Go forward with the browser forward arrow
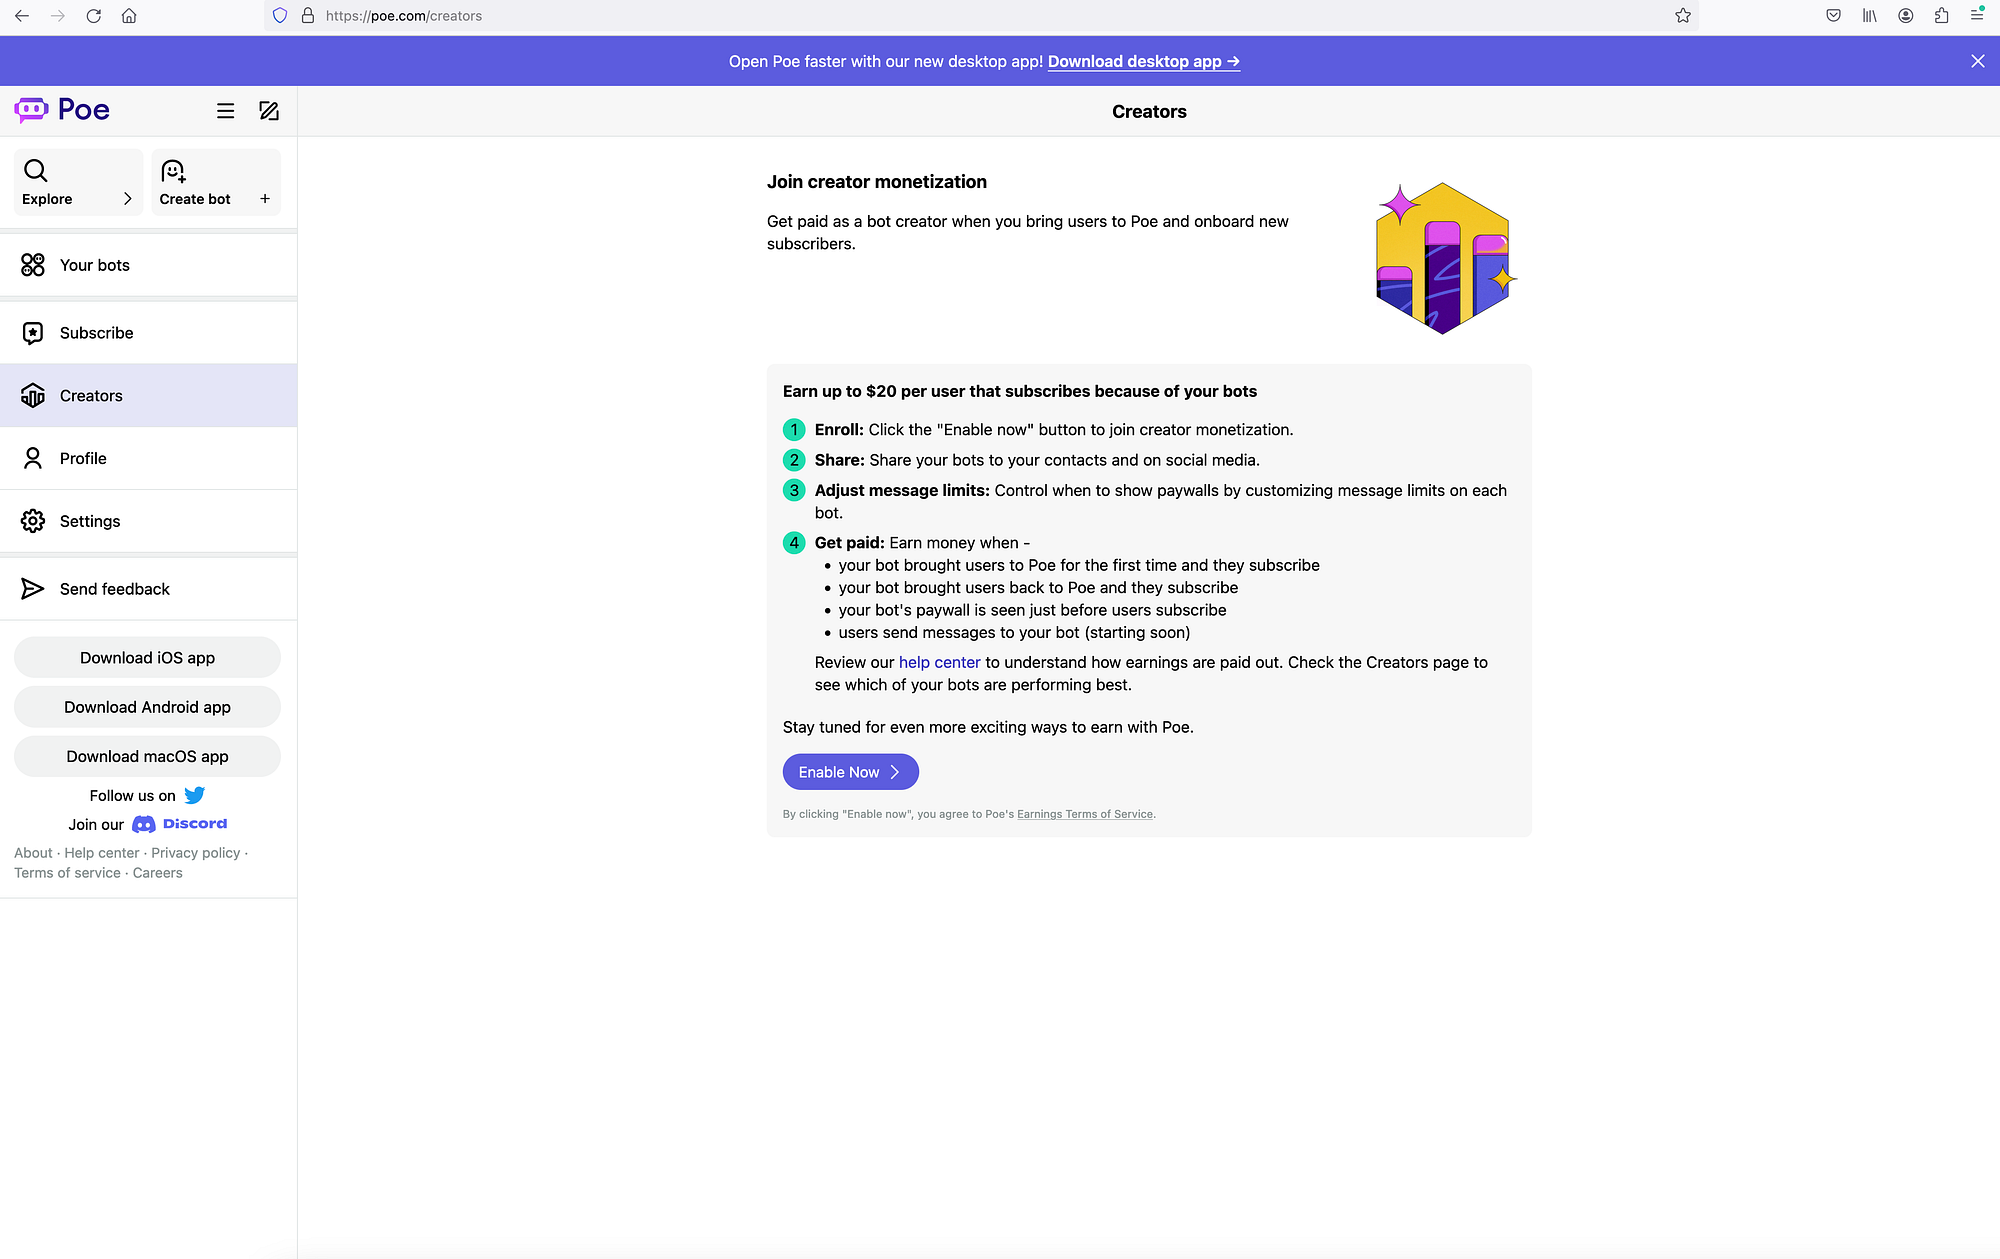This screenshot has height=1259, width=2000. [x=58, y=16]
